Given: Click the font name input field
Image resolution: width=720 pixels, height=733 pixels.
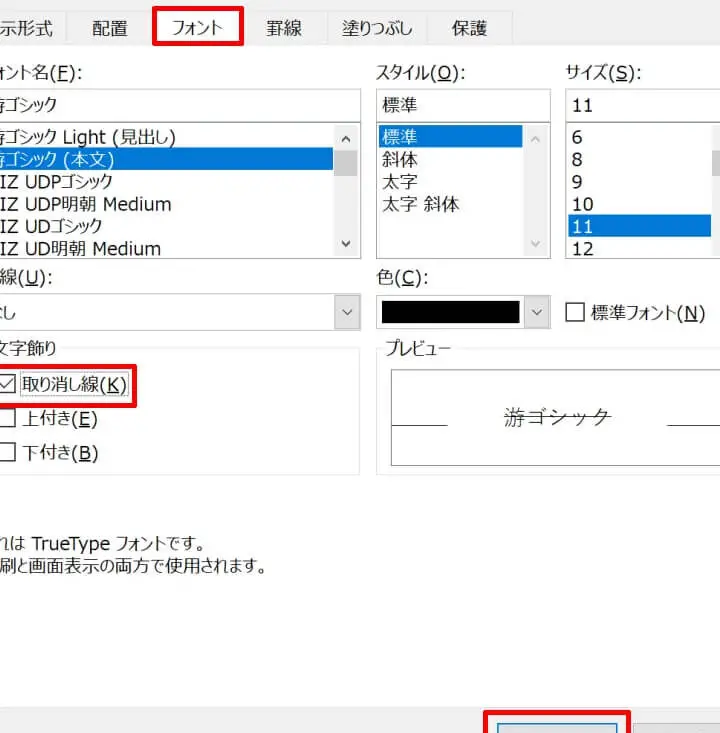Looking at the screenshot, I should coord(180,105).
